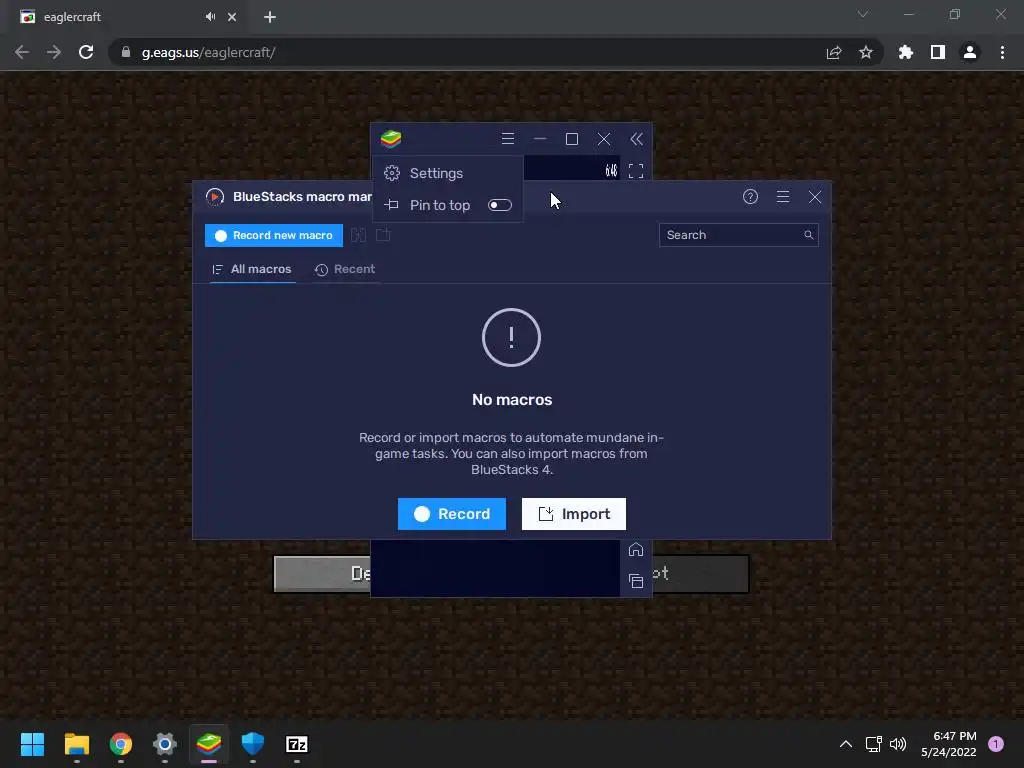This screenshot has height=768, width=1024.
Task: Reload the eaglercraft page
Action: 86,52
